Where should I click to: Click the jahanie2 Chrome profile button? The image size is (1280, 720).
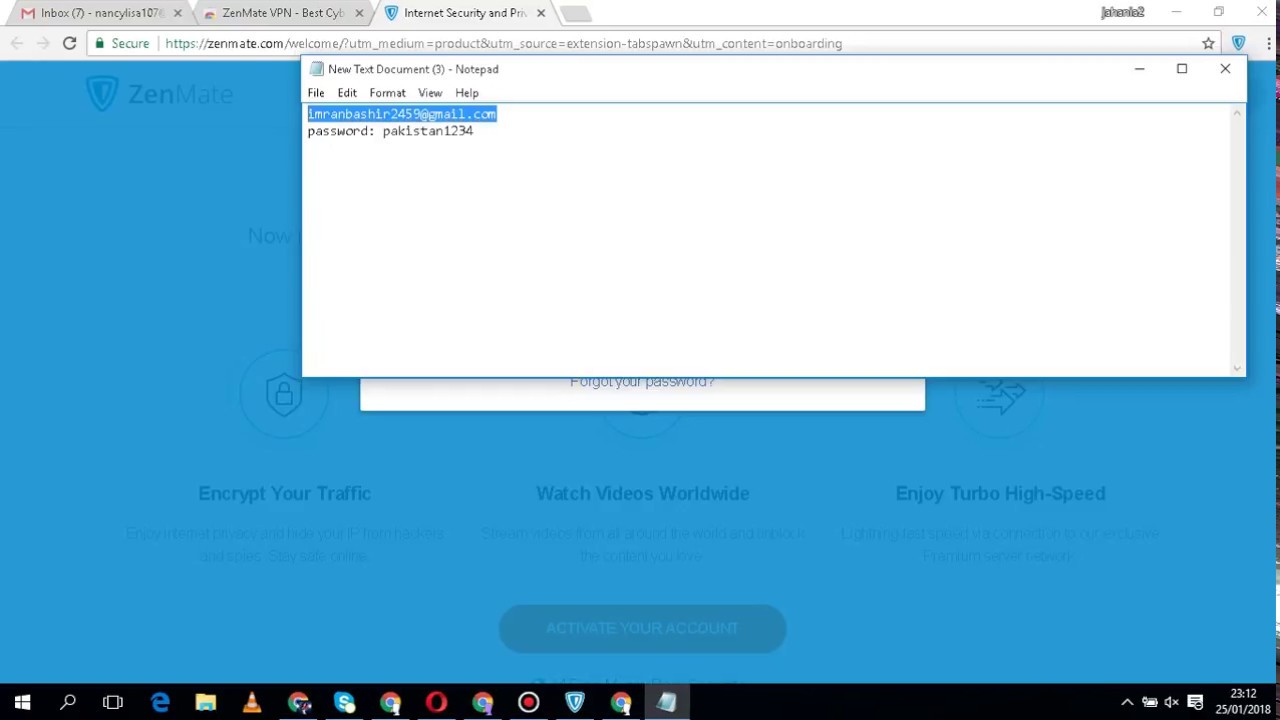[x=1122, y=12]
